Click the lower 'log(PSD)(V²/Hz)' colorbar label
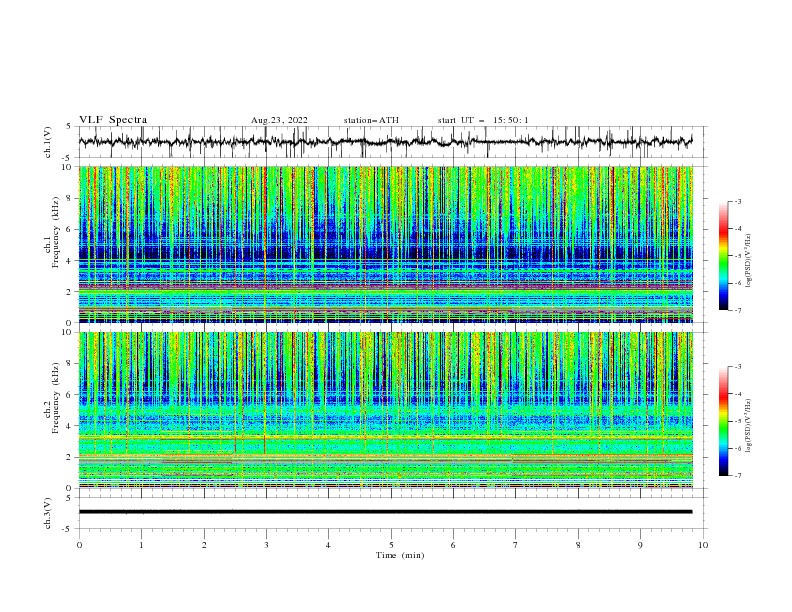The height and width of the screenshot is (612, 792). click(749, 426)
